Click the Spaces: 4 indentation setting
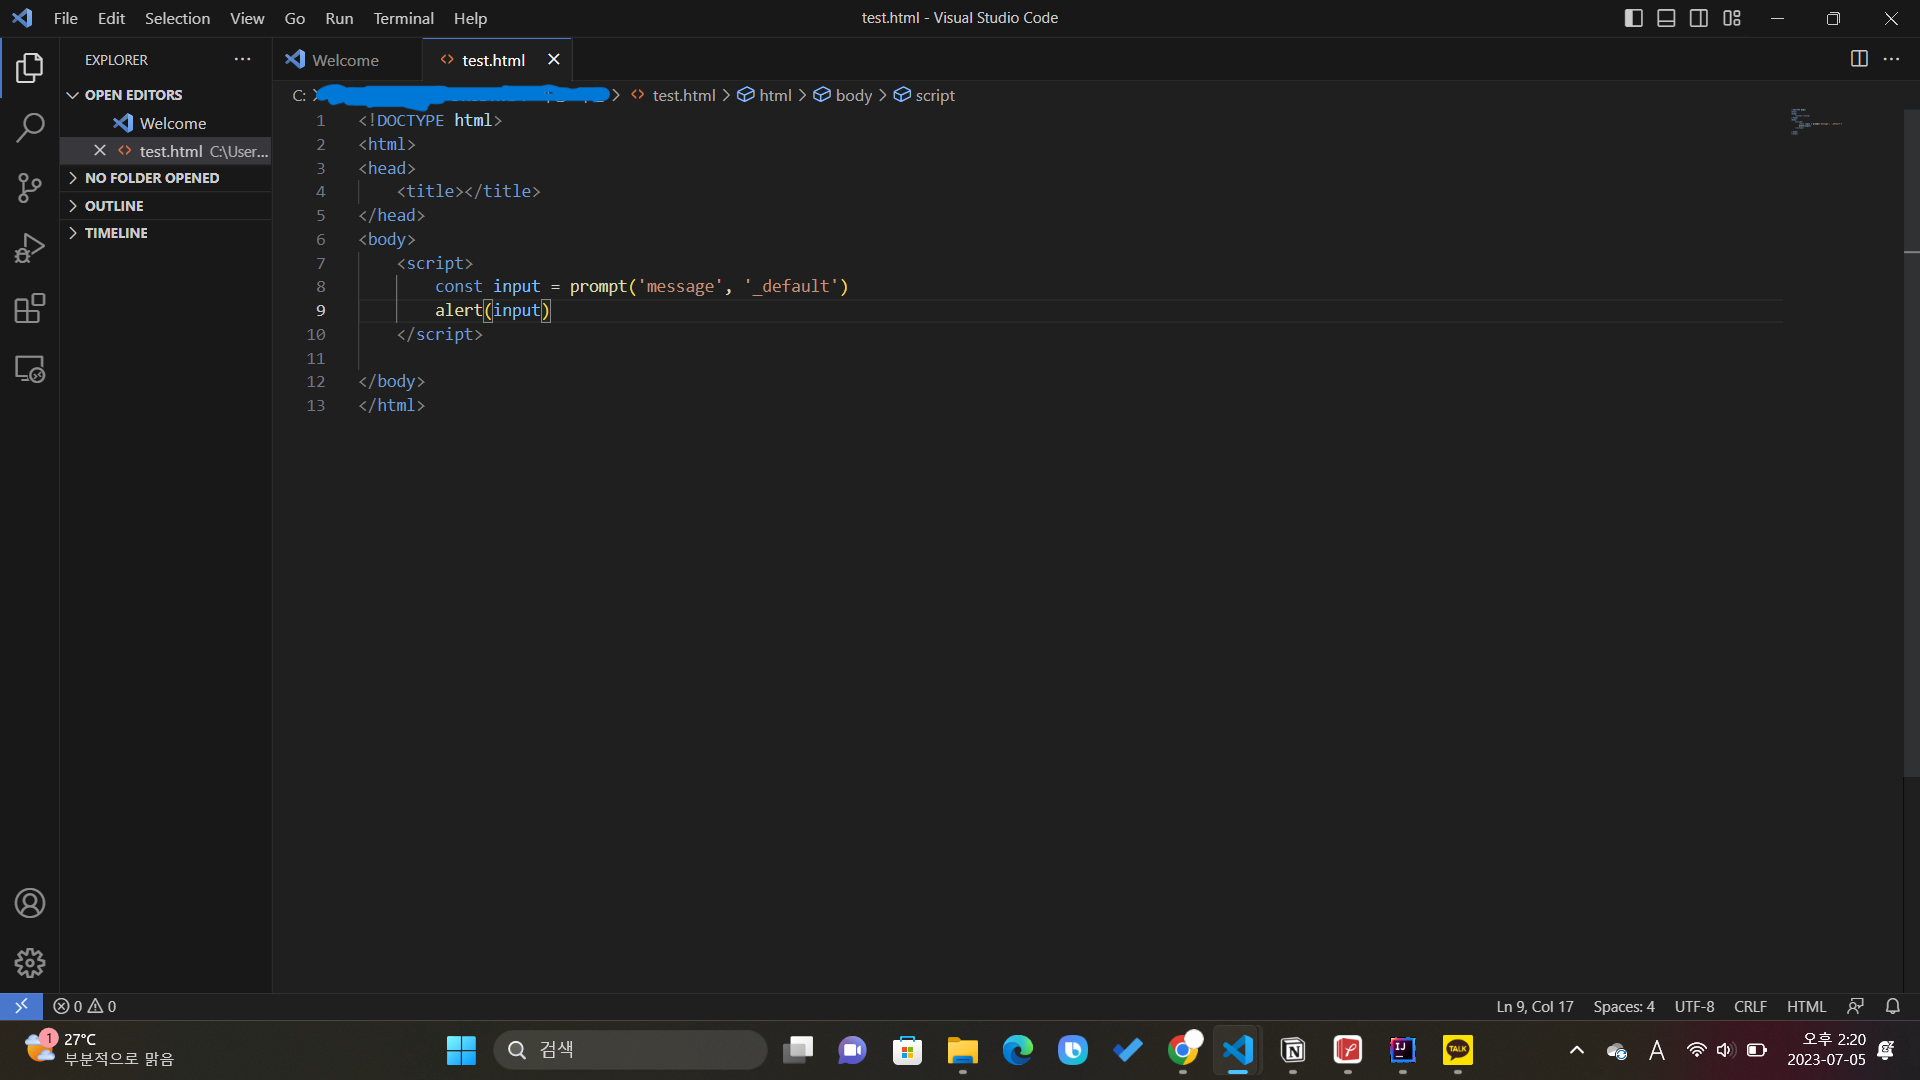Screen dimensions: 1920x1080 click(x=1623, y=1006)
